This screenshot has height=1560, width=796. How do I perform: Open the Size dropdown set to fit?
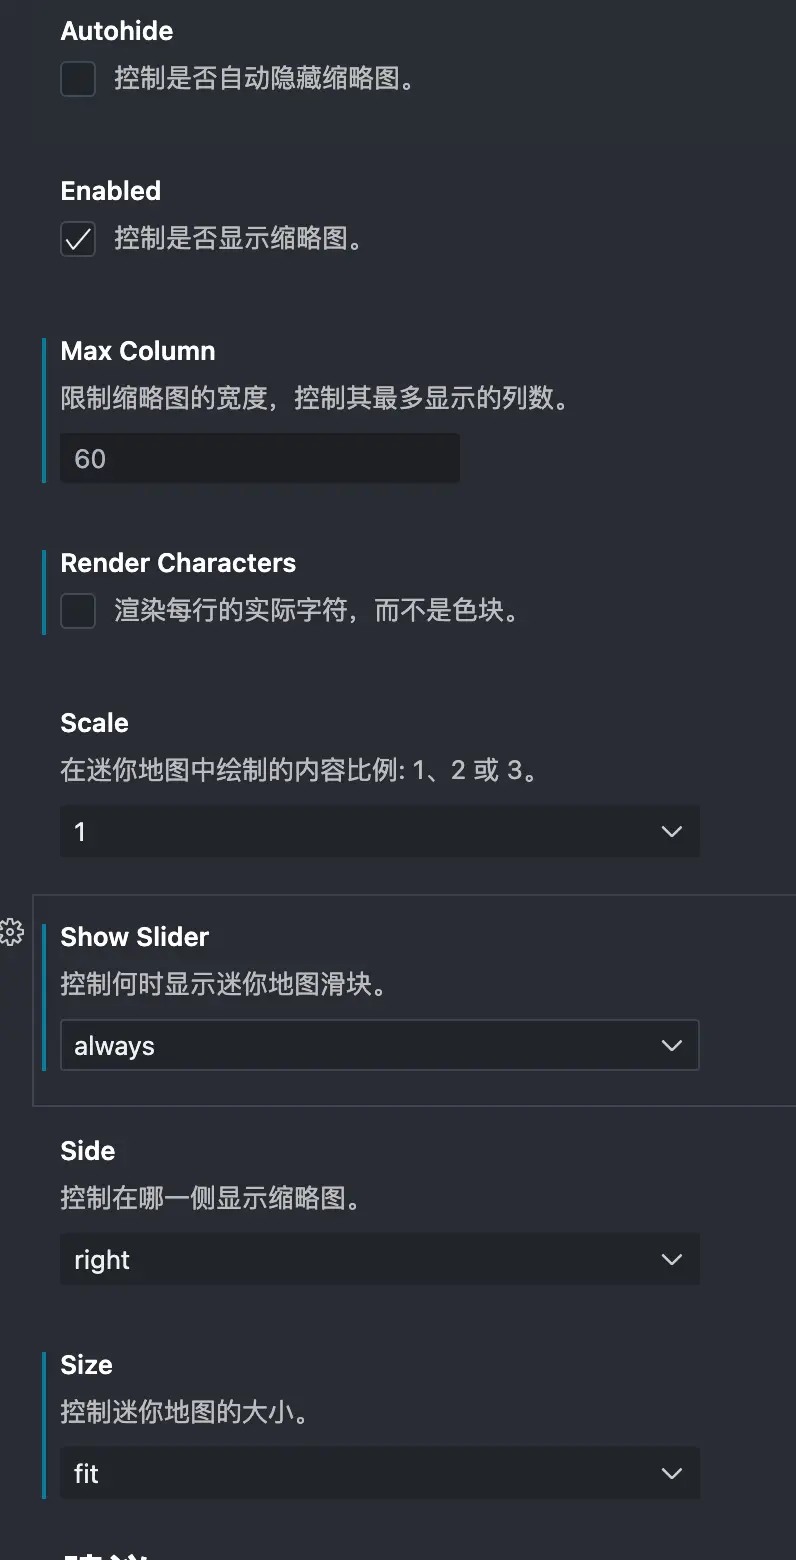pos(380,1473)
